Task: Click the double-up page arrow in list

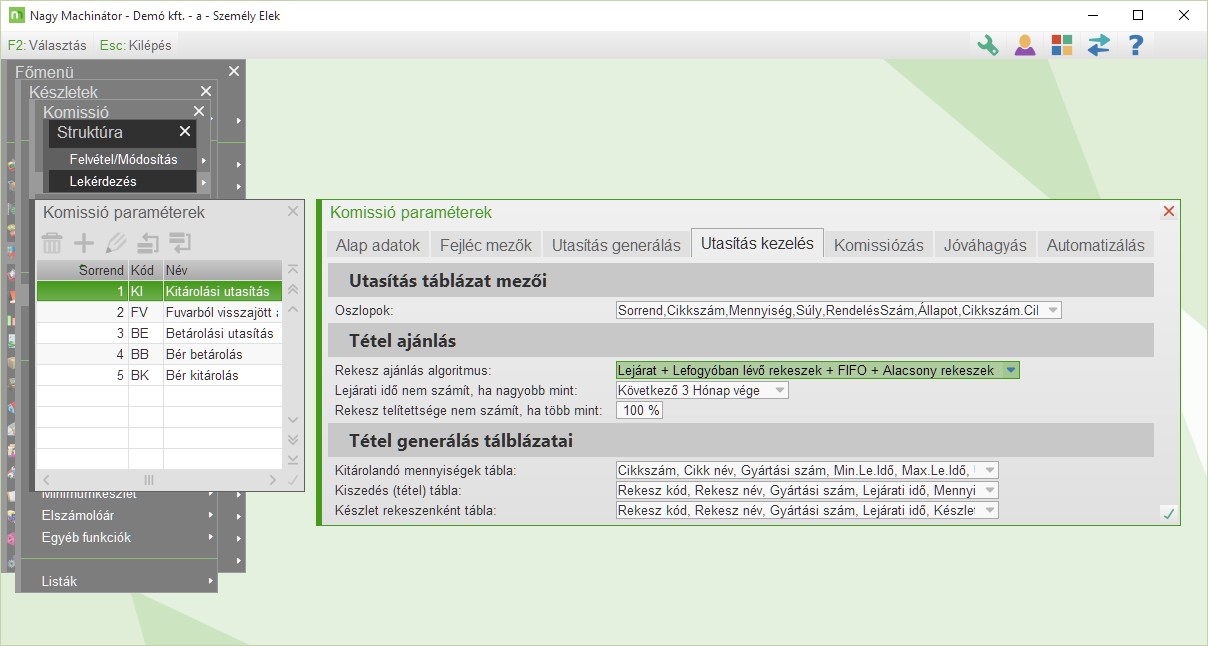Action: click(x=293, y=289)
